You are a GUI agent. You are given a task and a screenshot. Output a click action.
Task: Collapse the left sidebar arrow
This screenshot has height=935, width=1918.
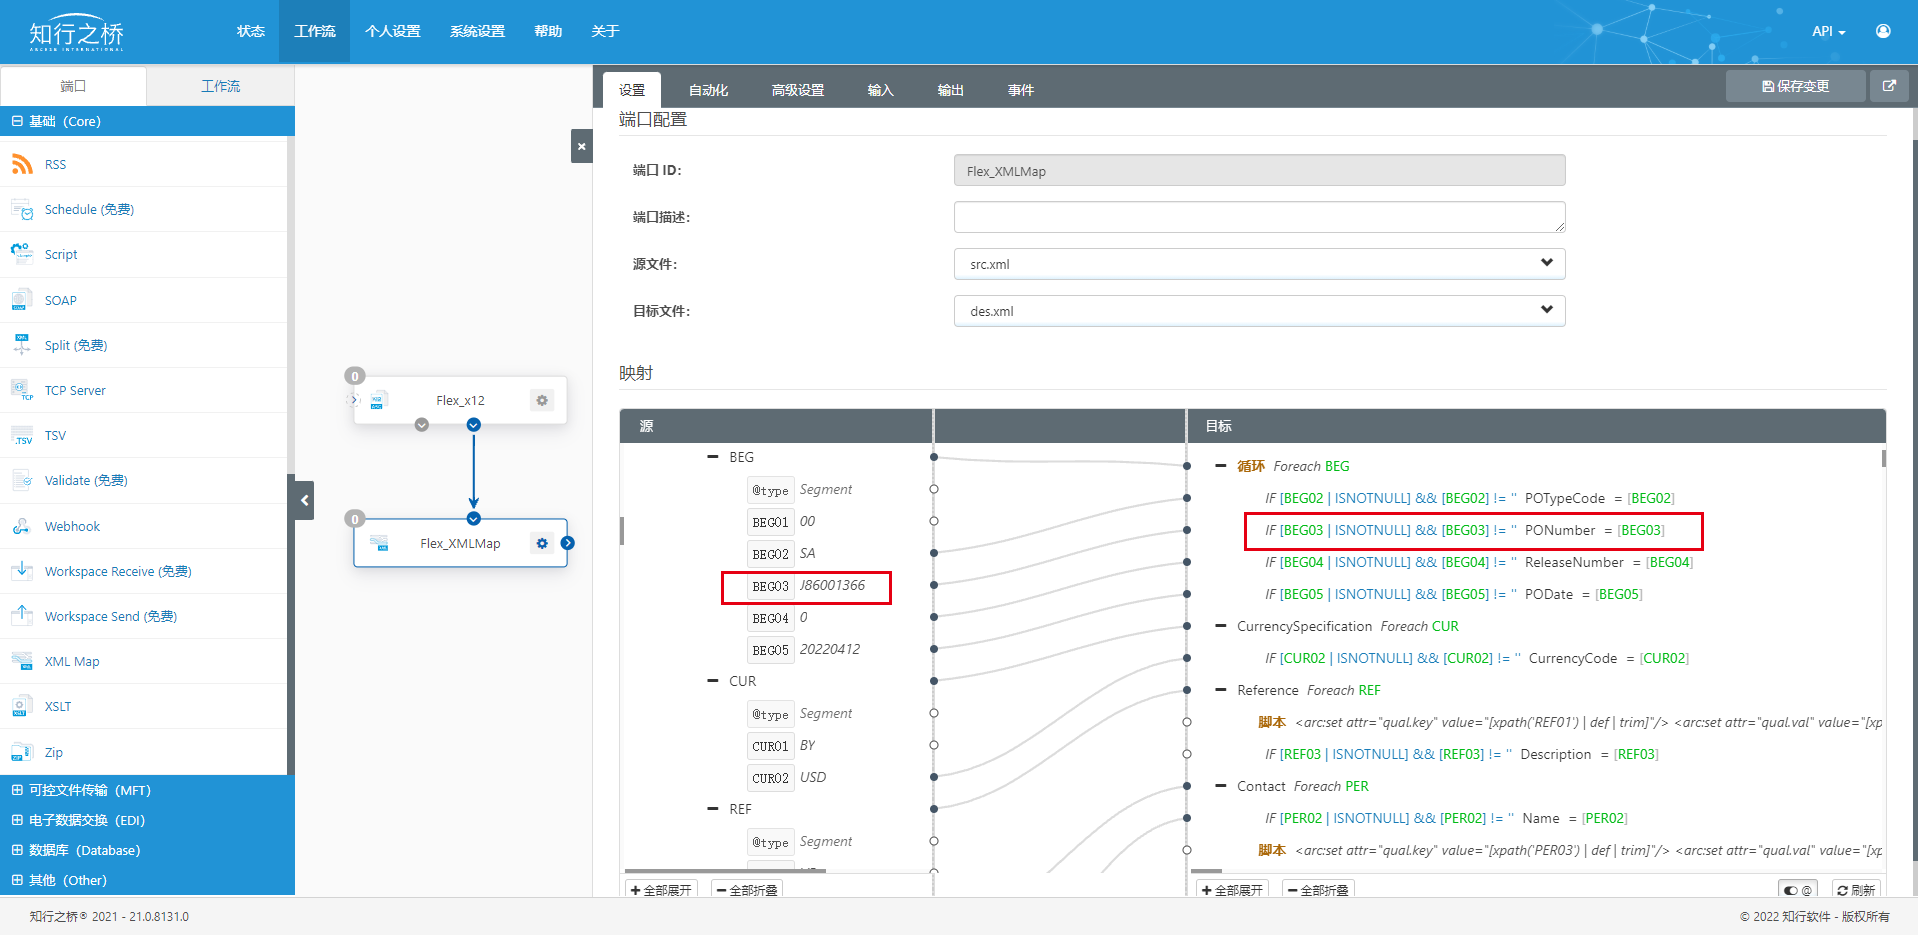tap(305, 500)
